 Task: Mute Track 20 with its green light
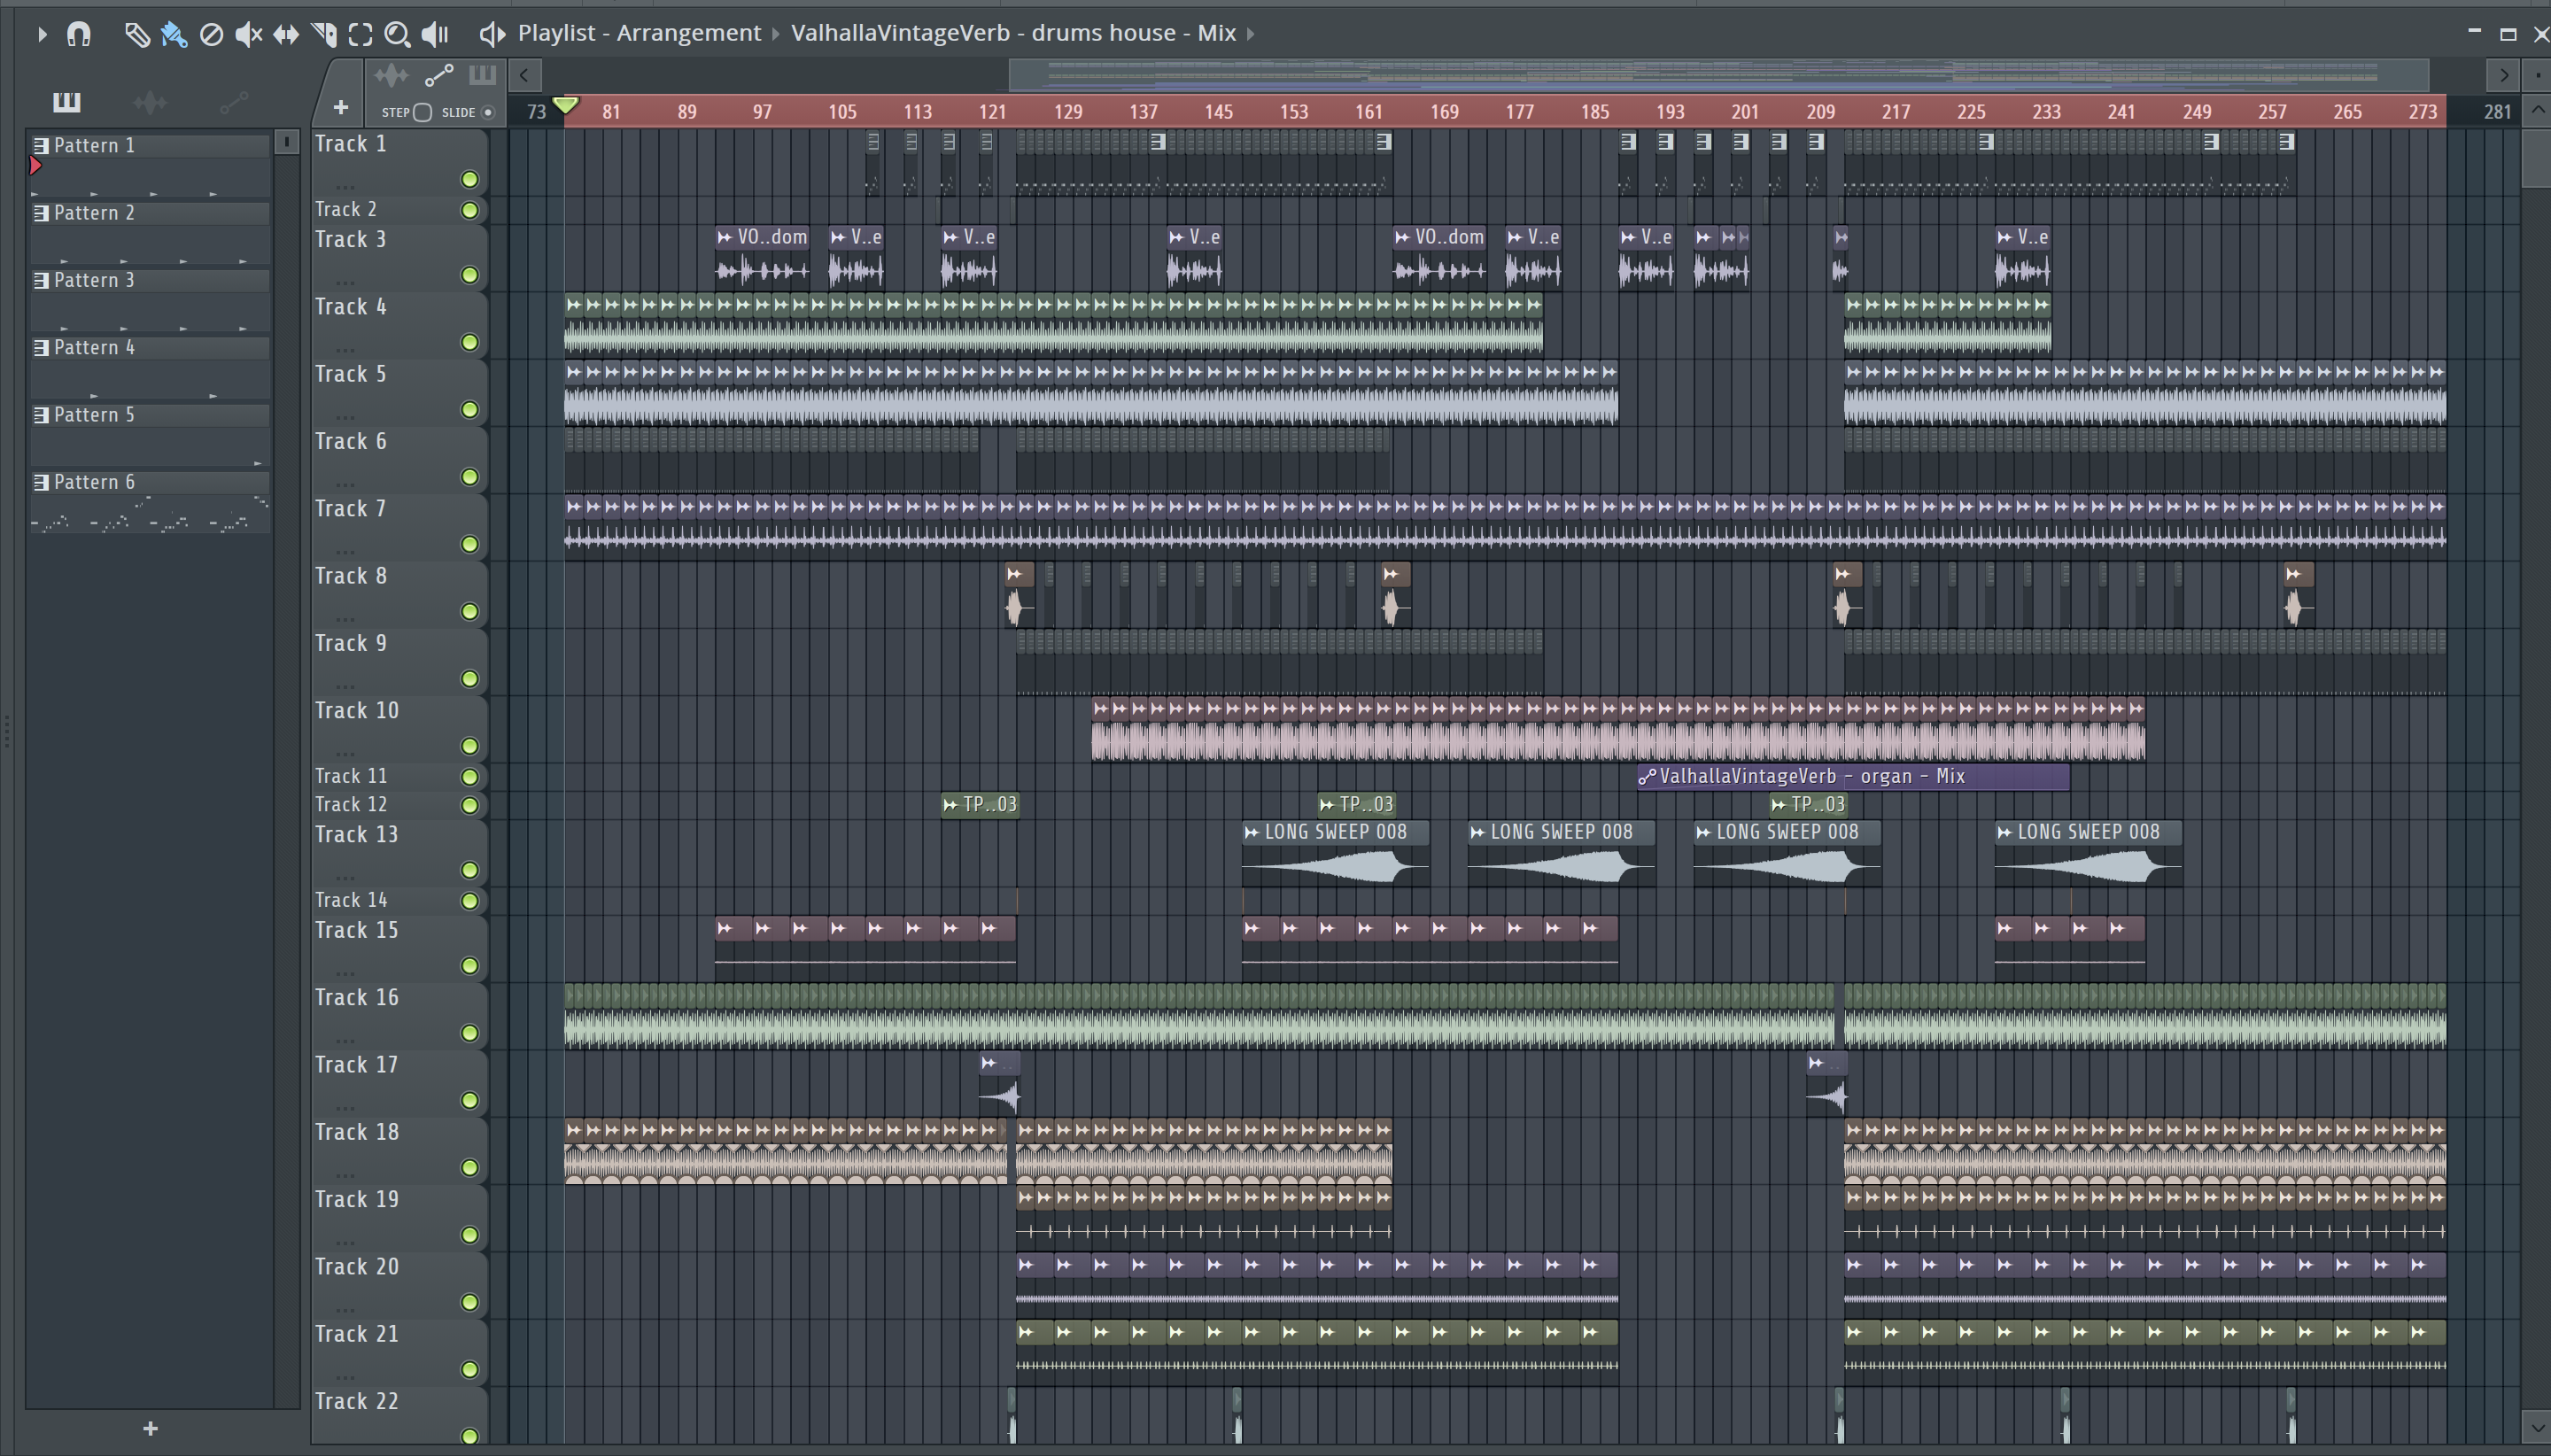[470, 1302]
